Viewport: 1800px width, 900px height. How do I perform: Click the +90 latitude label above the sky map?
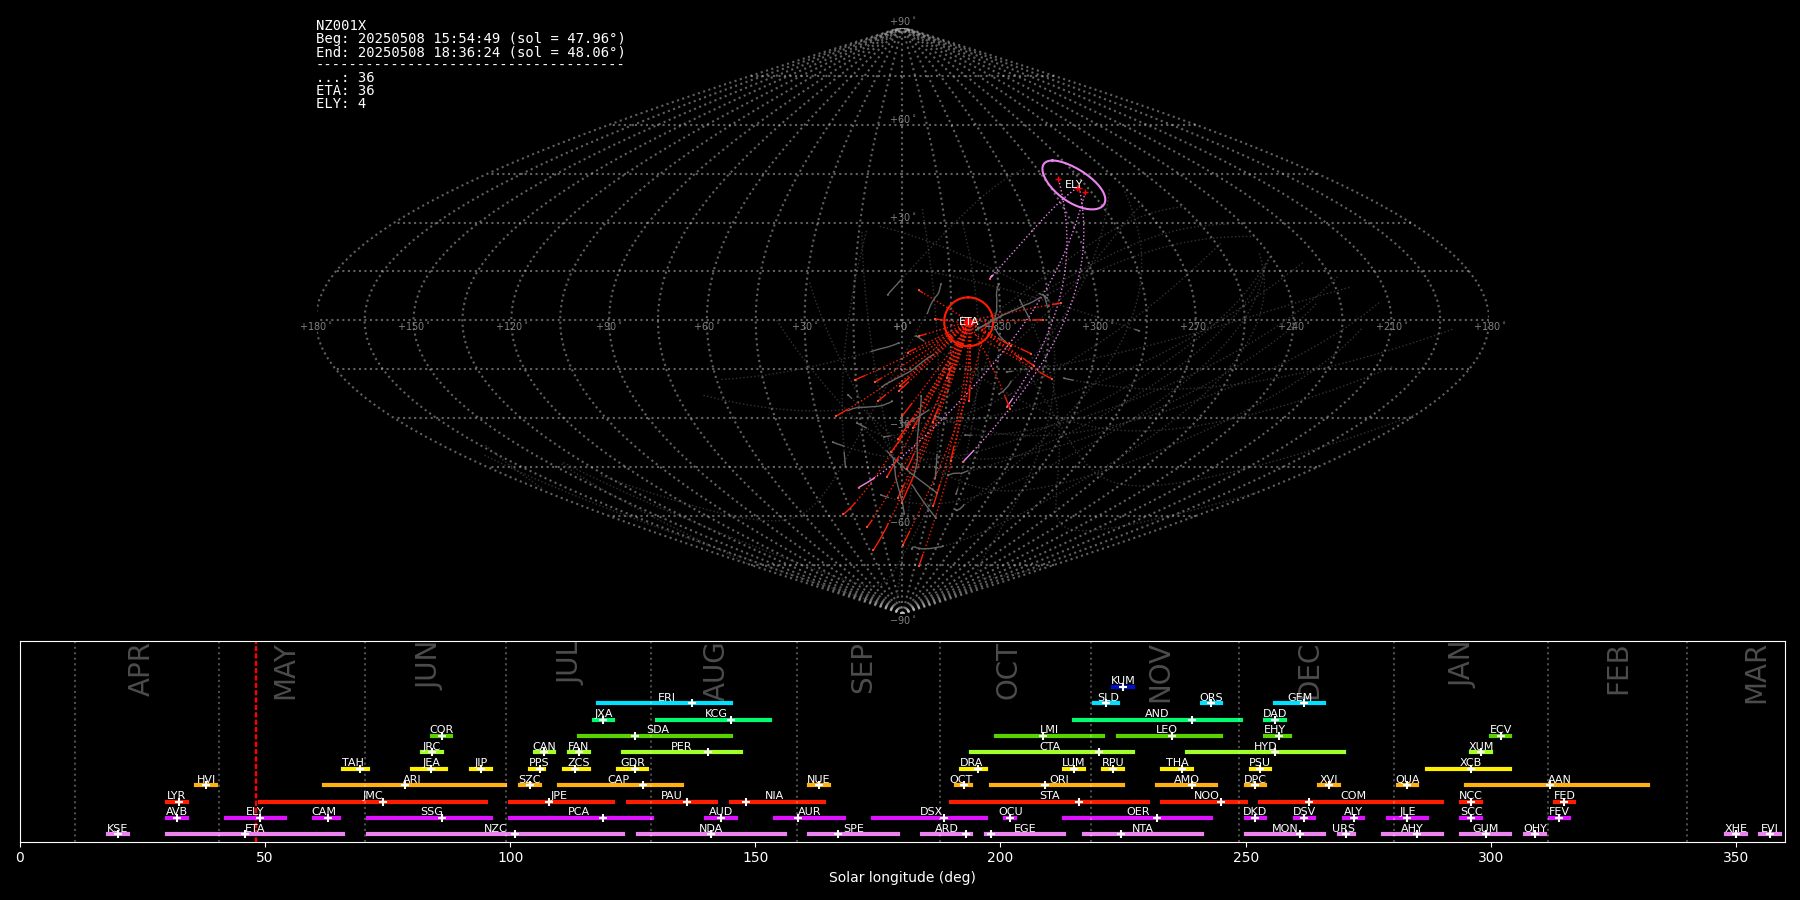click(x=901, y=22)
